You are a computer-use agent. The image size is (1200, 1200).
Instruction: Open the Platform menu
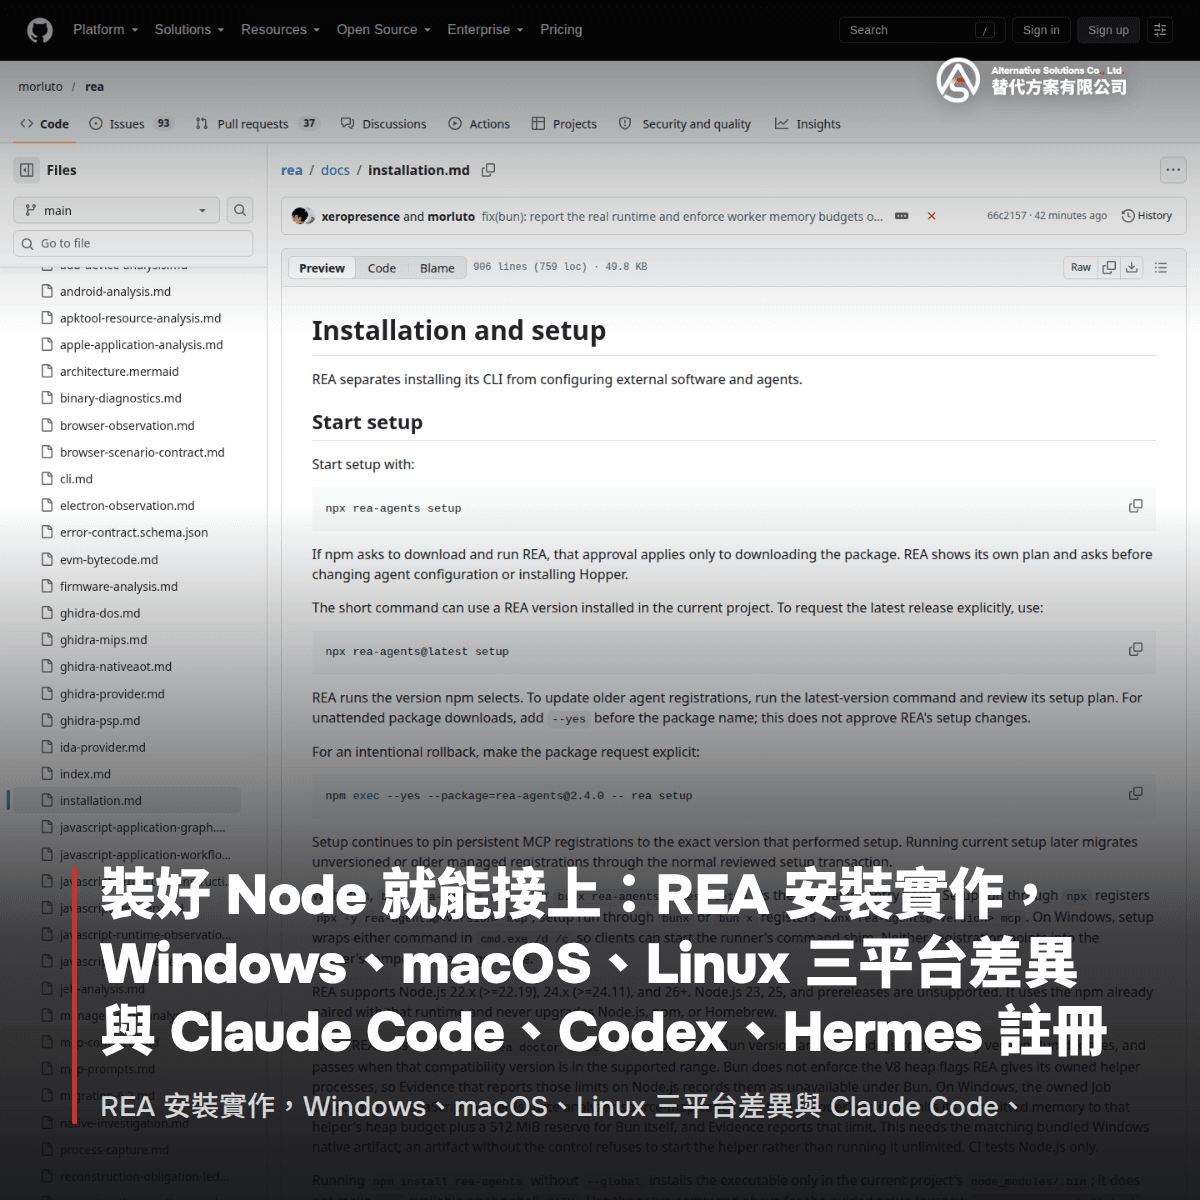105,30
